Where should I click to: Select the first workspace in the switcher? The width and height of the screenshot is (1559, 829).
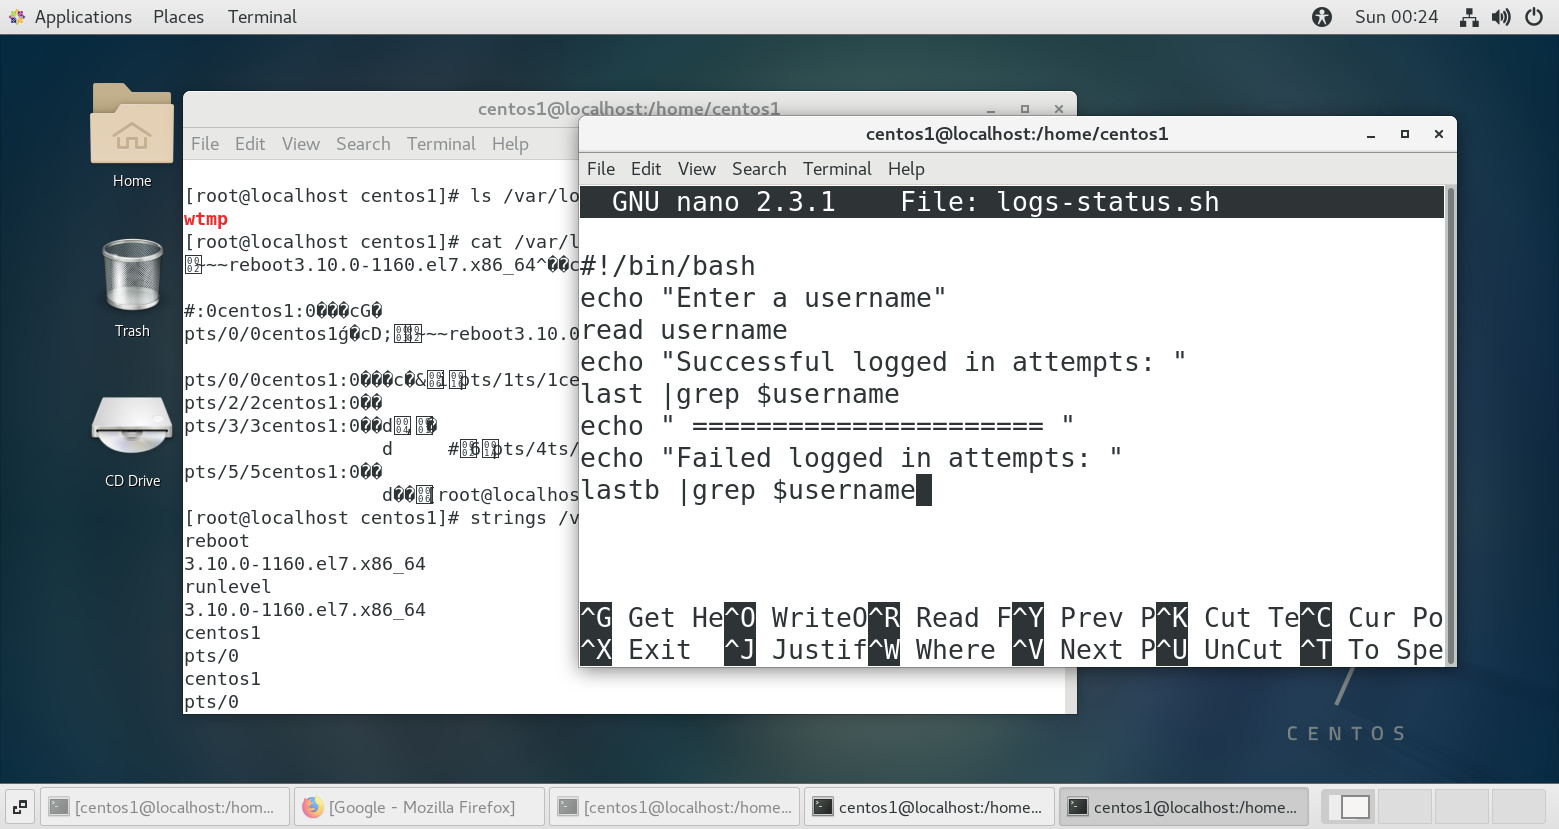point(1350,807)
